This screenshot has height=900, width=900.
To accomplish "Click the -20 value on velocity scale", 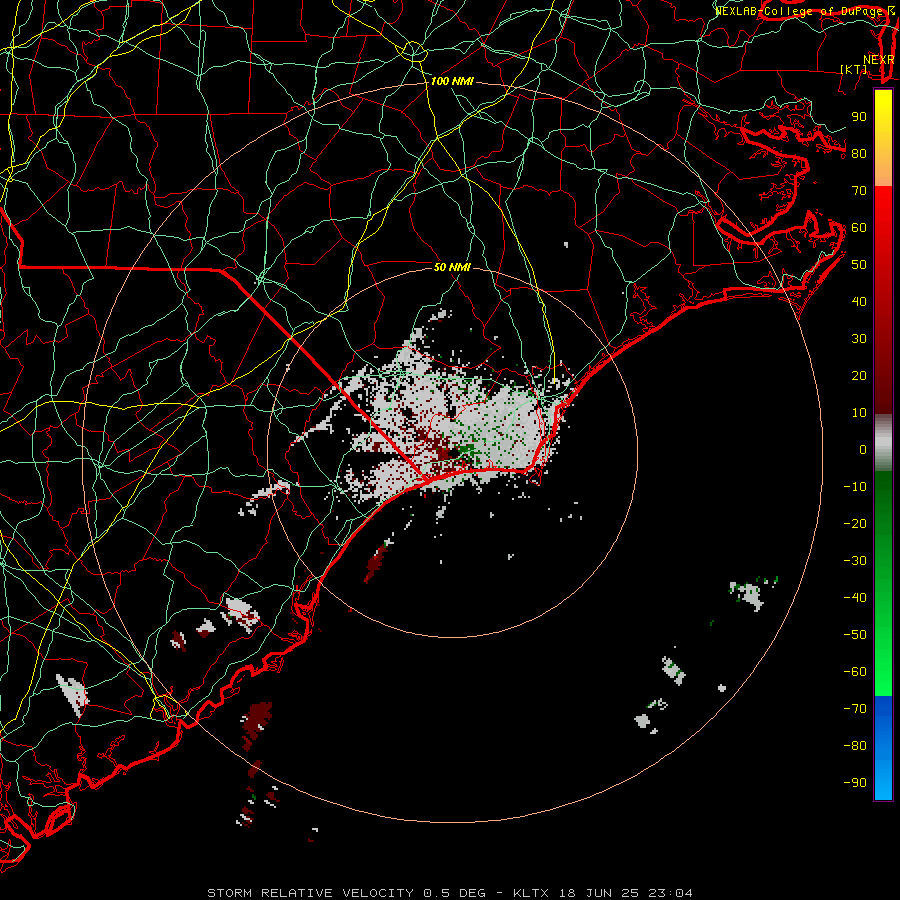I will click(x=855, y=524).
